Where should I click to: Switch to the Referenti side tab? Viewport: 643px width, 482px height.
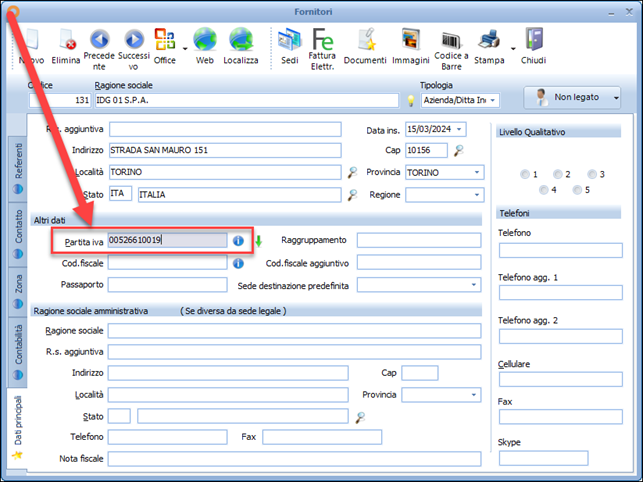[x=18, y=168]
